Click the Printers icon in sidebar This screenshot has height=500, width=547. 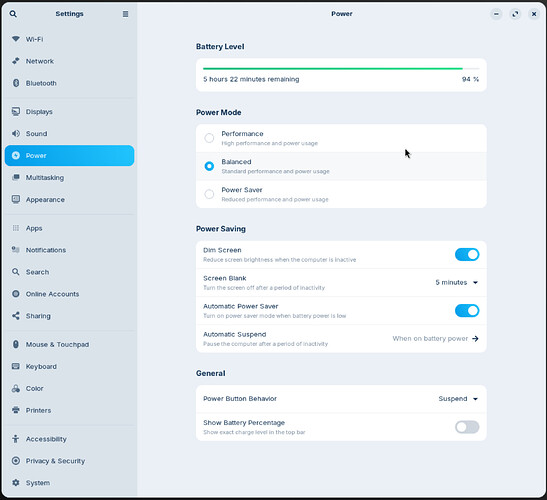[16, 410]
